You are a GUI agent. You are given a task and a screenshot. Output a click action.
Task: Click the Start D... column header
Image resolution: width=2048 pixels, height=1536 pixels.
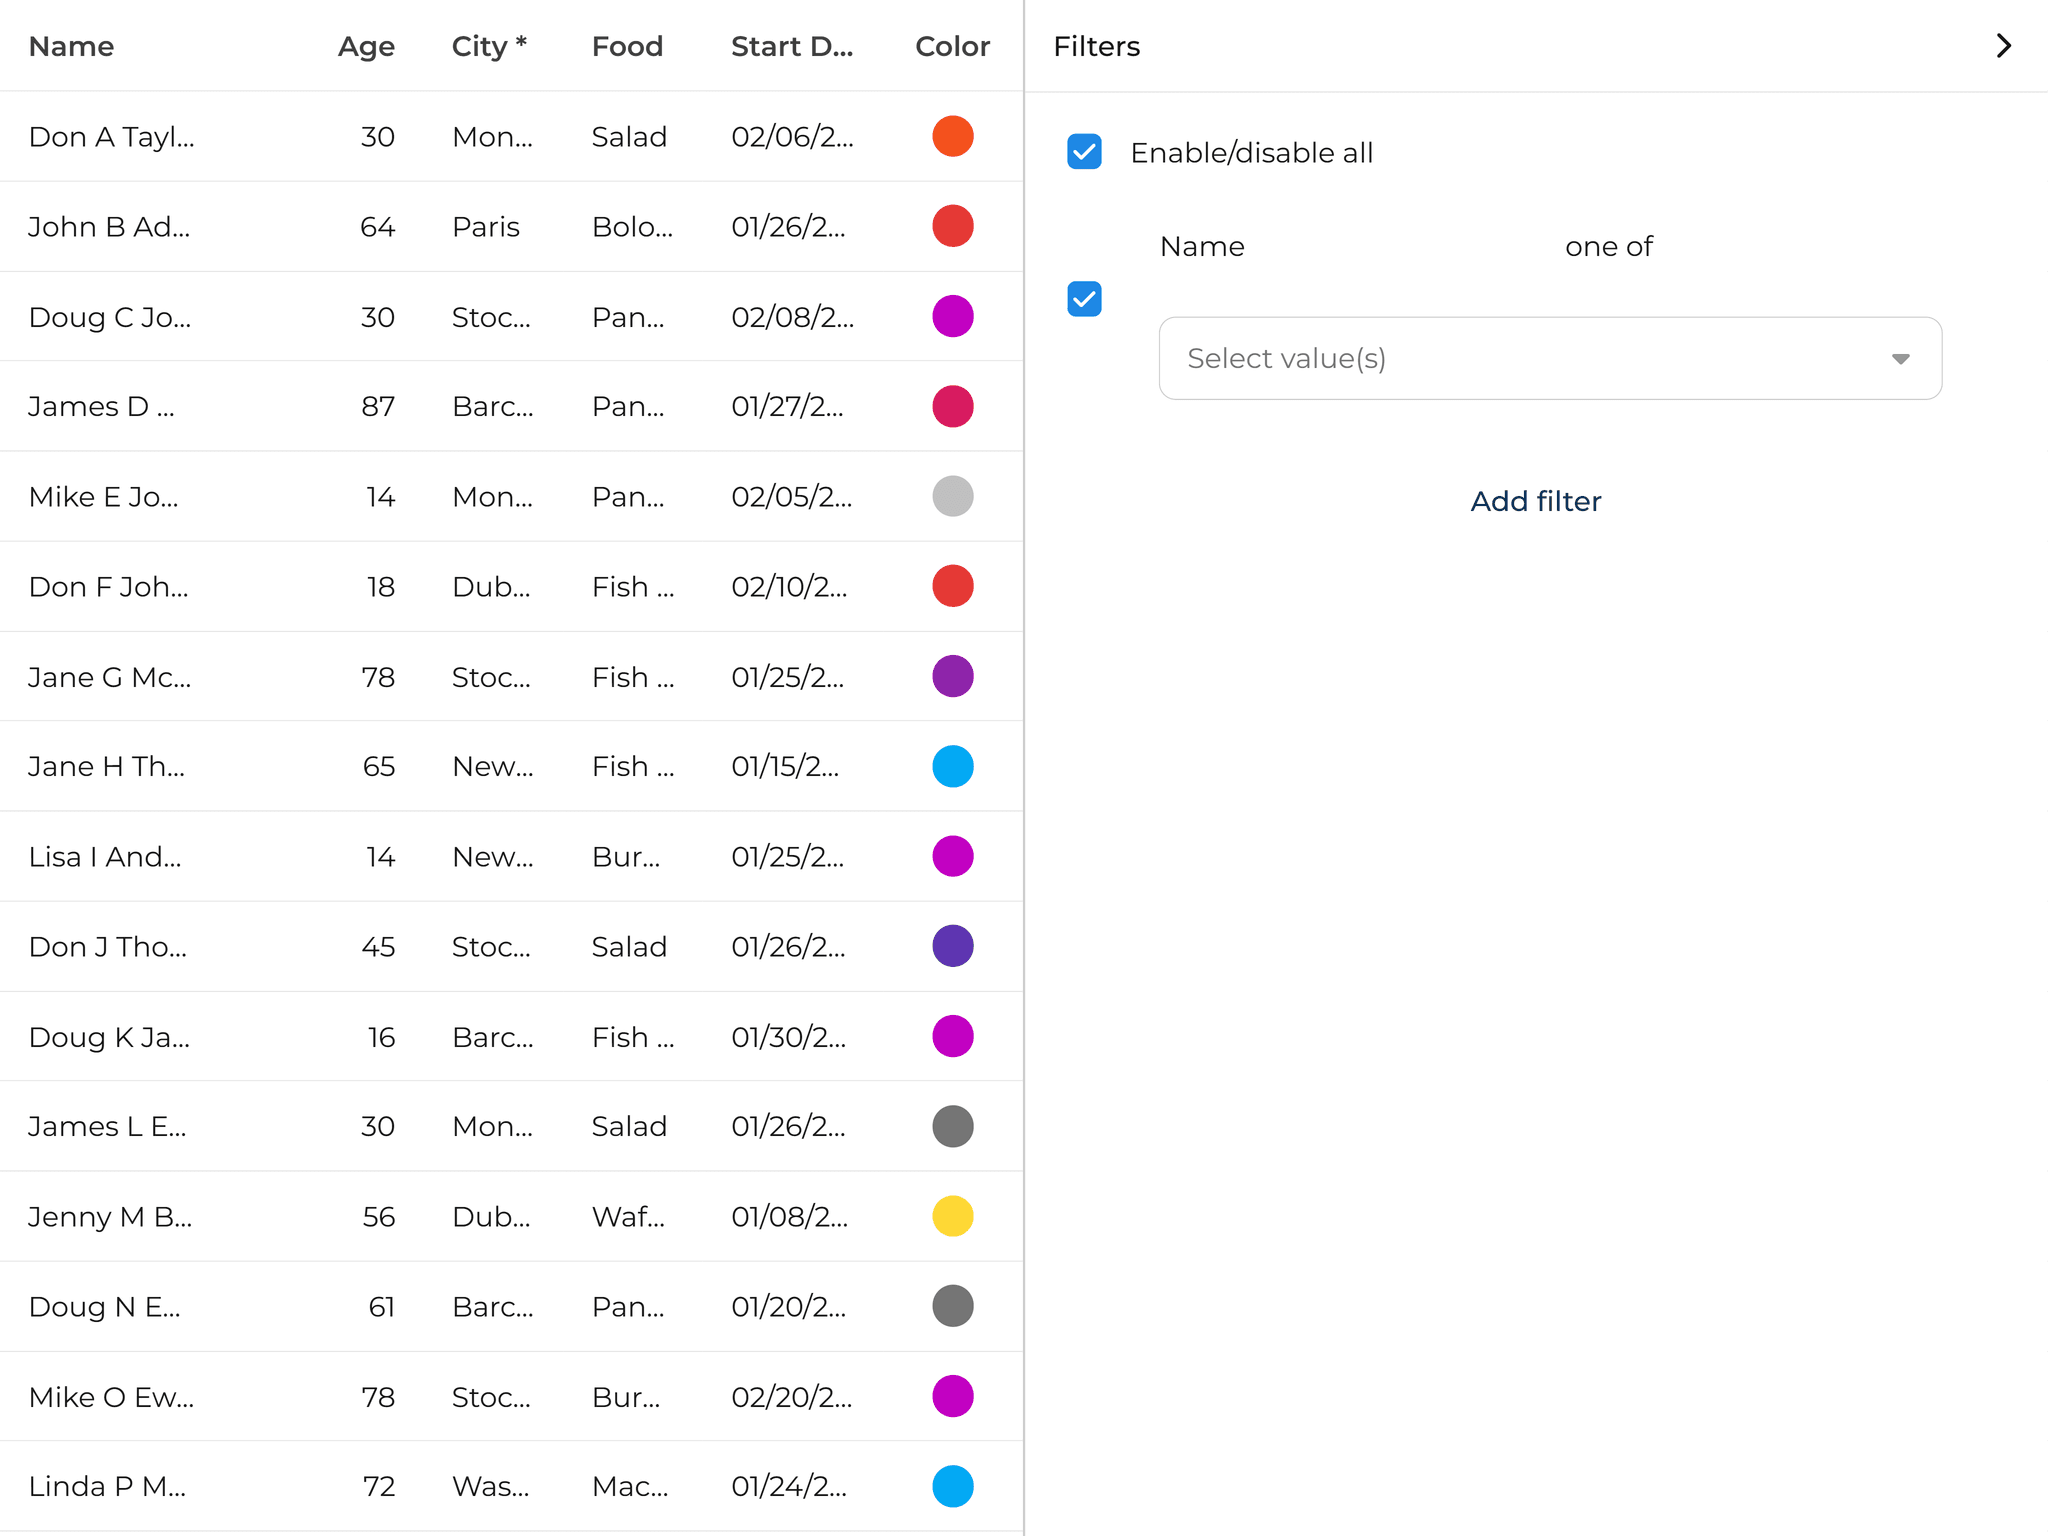click(792, 46)
